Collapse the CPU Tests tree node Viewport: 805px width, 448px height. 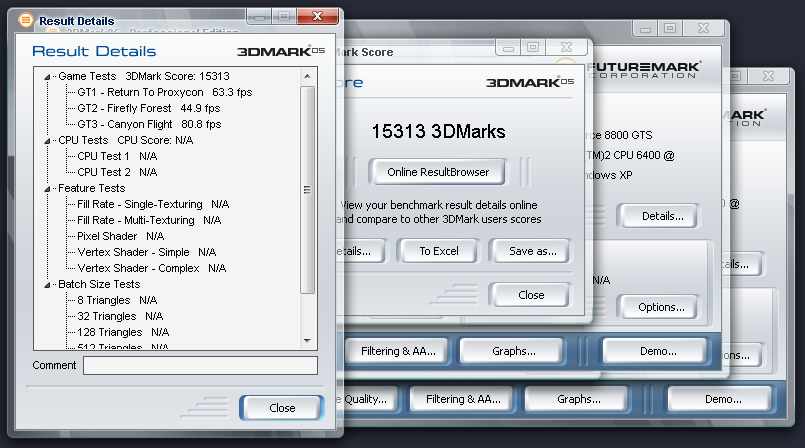47,141
